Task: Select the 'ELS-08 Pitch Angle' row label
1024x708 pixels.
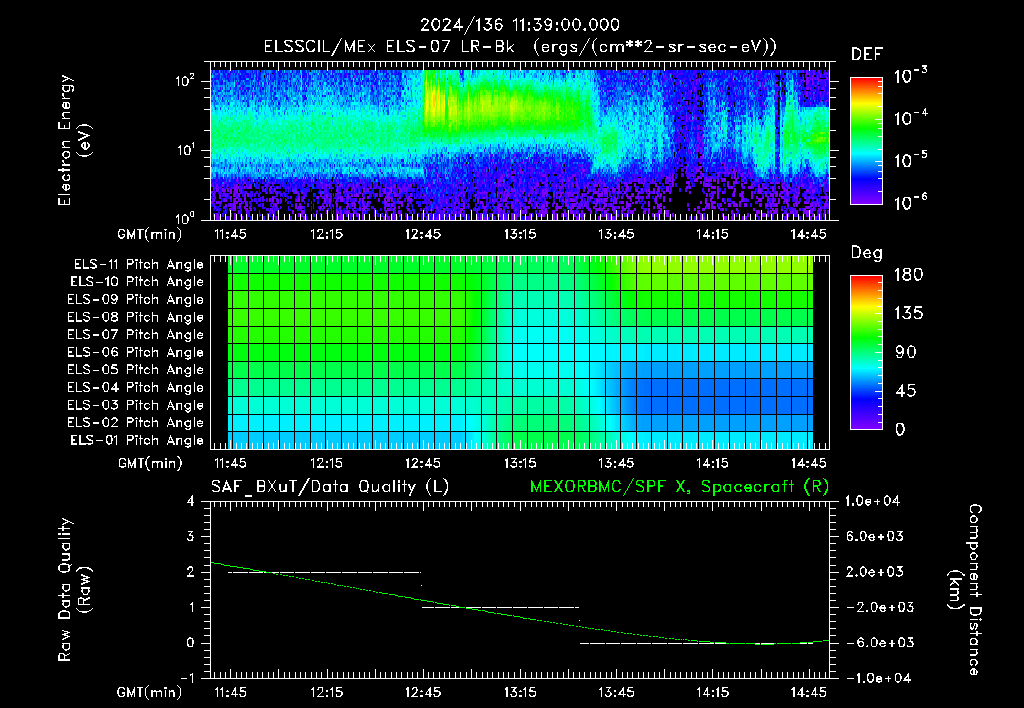Action: point(135,317)
